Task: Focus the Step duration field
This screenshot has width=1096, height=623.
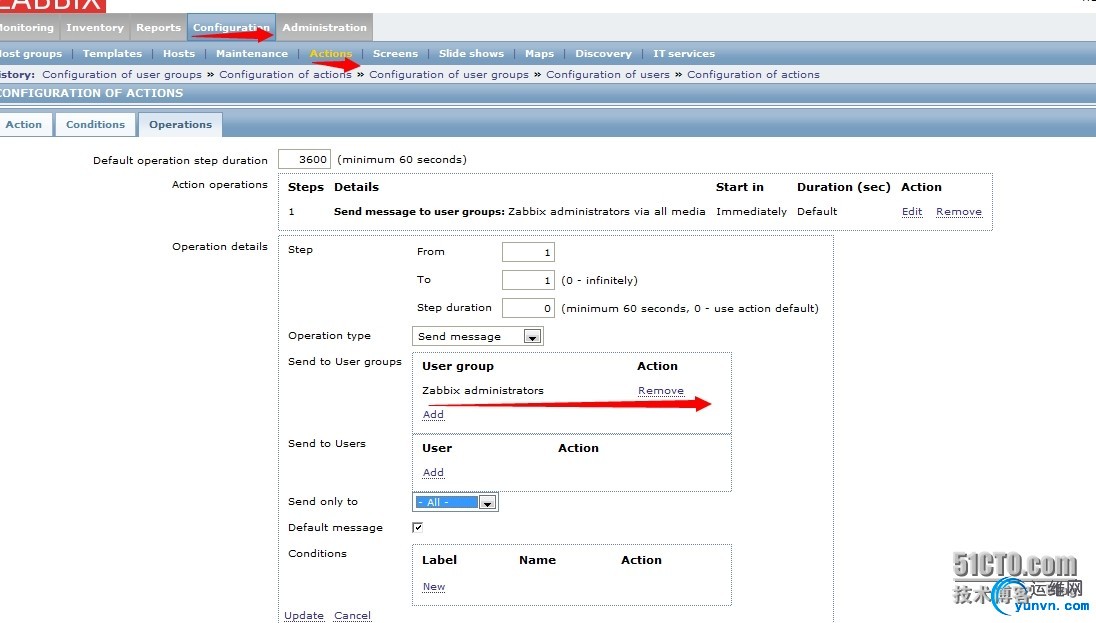Action: (528, 308)
